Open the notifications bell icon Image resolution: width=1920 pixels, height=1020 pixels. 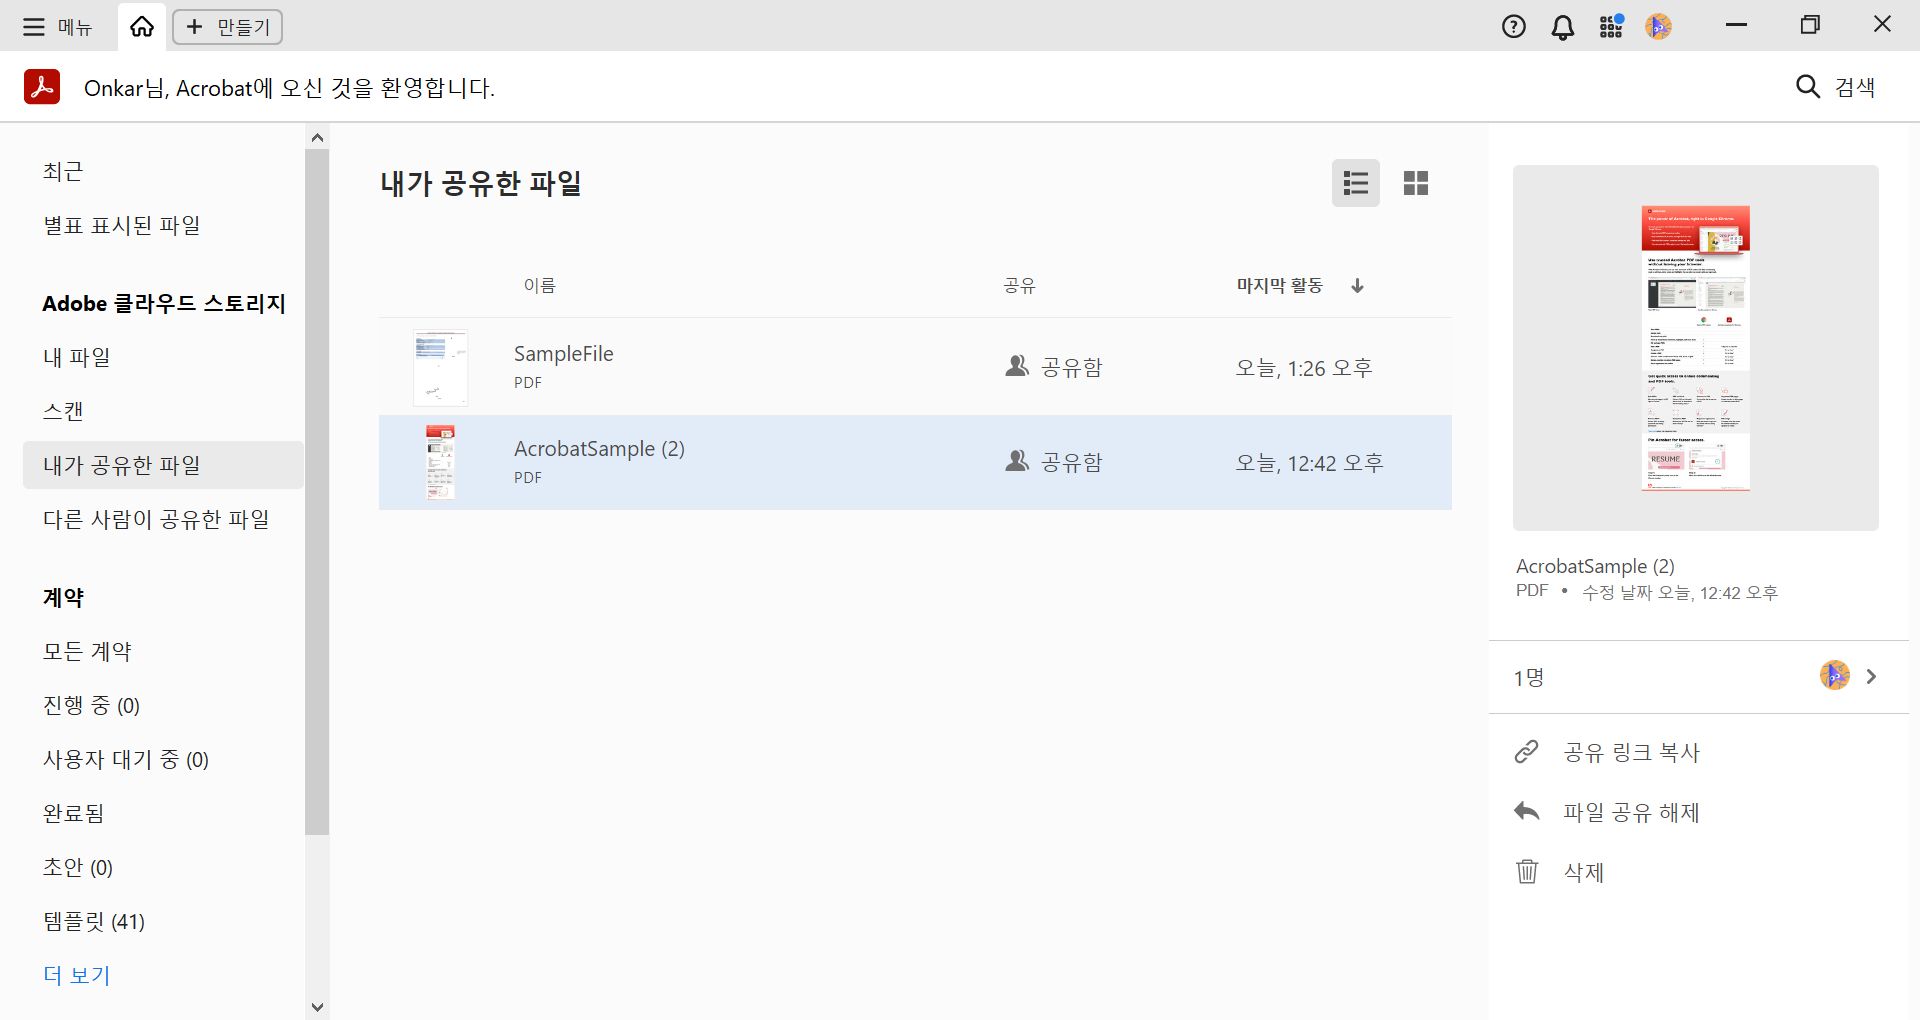[x=1562, y=26]
